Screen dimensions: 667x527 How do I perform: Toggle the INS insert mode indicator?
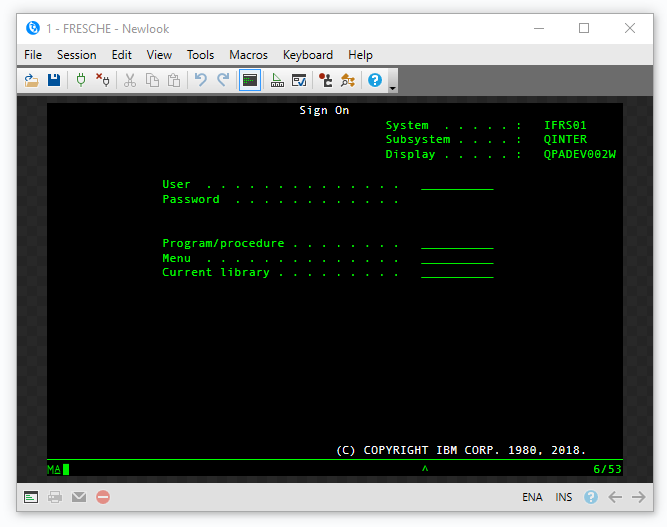tap(564, 497)
